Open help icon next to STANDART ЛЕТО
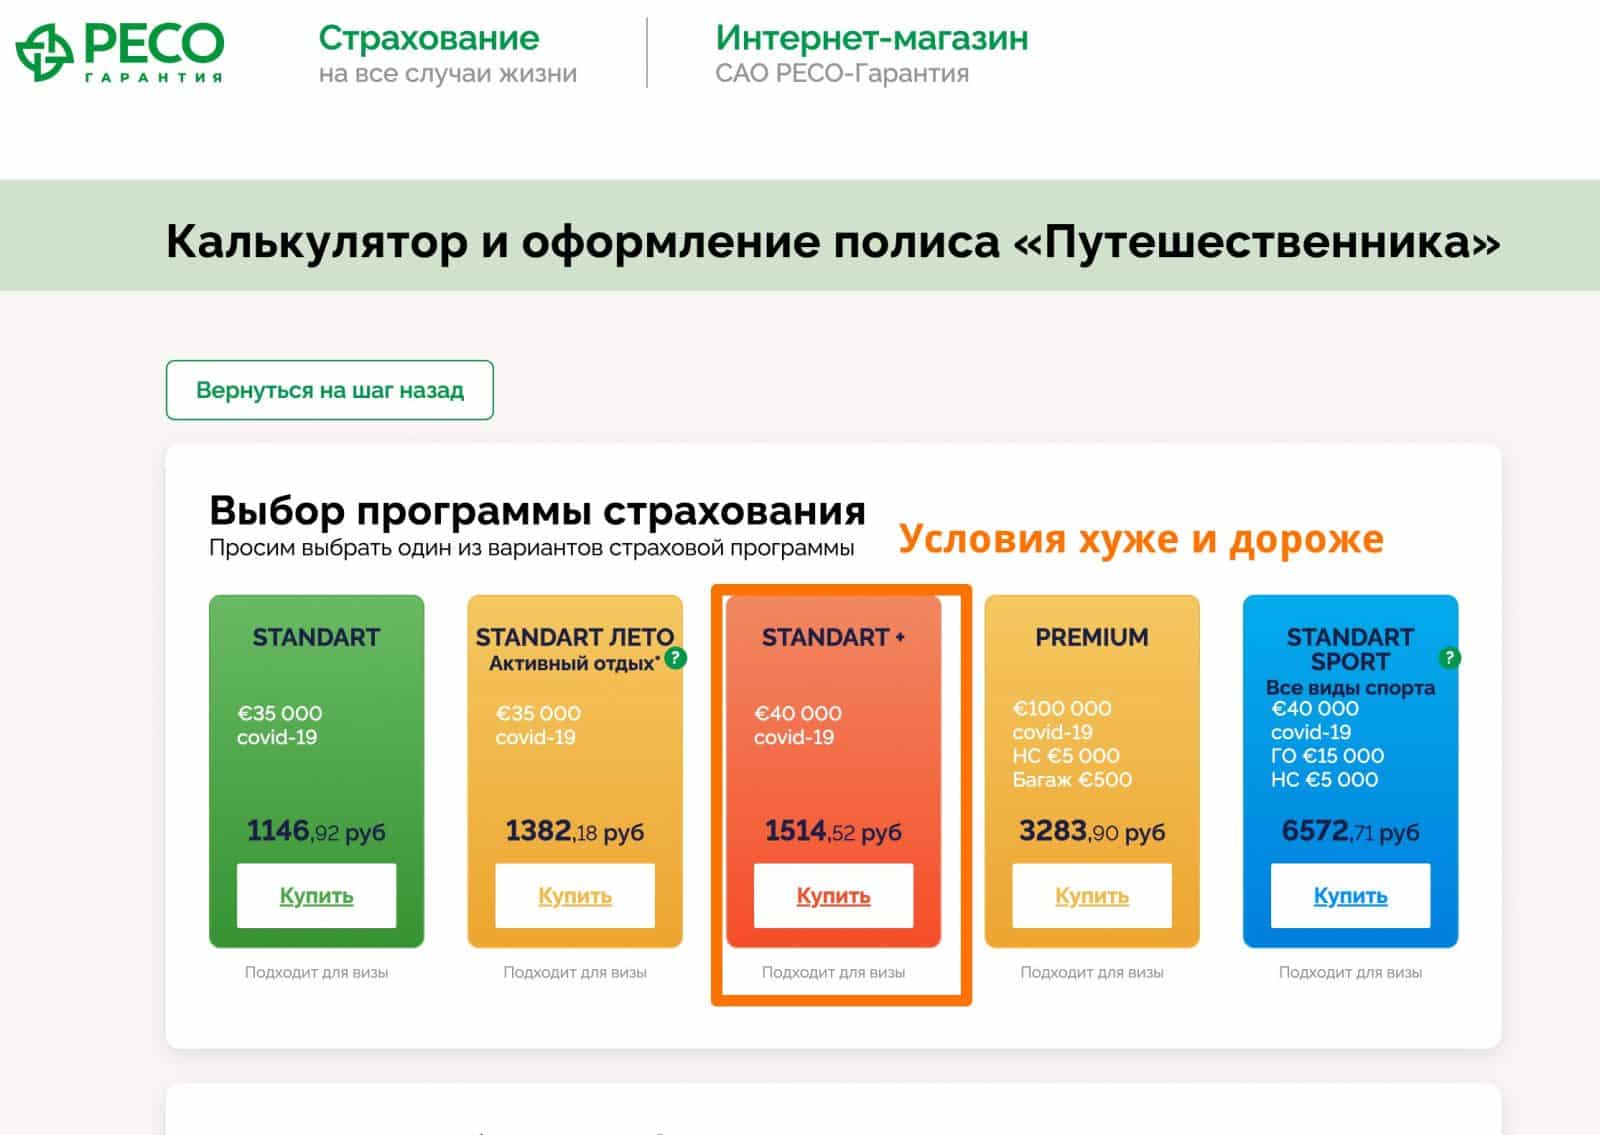The height and width of the screenshot is (1135, 1600). (676, 658)
